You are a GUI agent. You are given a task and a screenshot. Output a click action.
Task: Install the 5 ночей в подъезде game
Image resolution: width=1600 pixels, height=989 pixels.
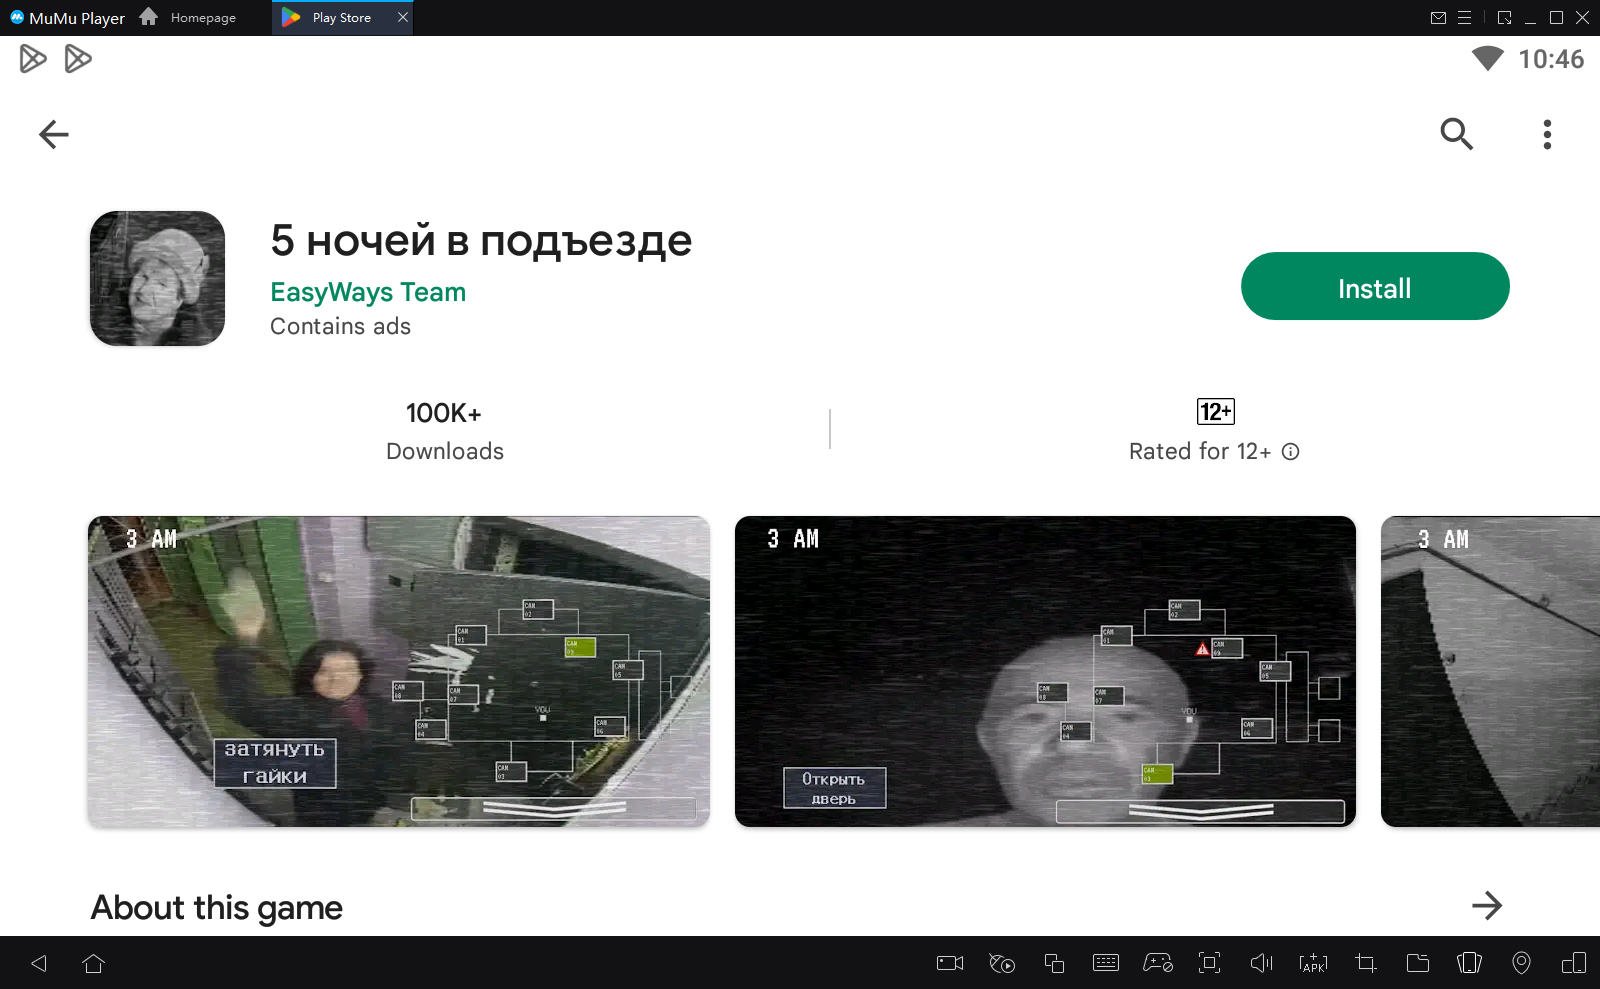point(1374,287)
